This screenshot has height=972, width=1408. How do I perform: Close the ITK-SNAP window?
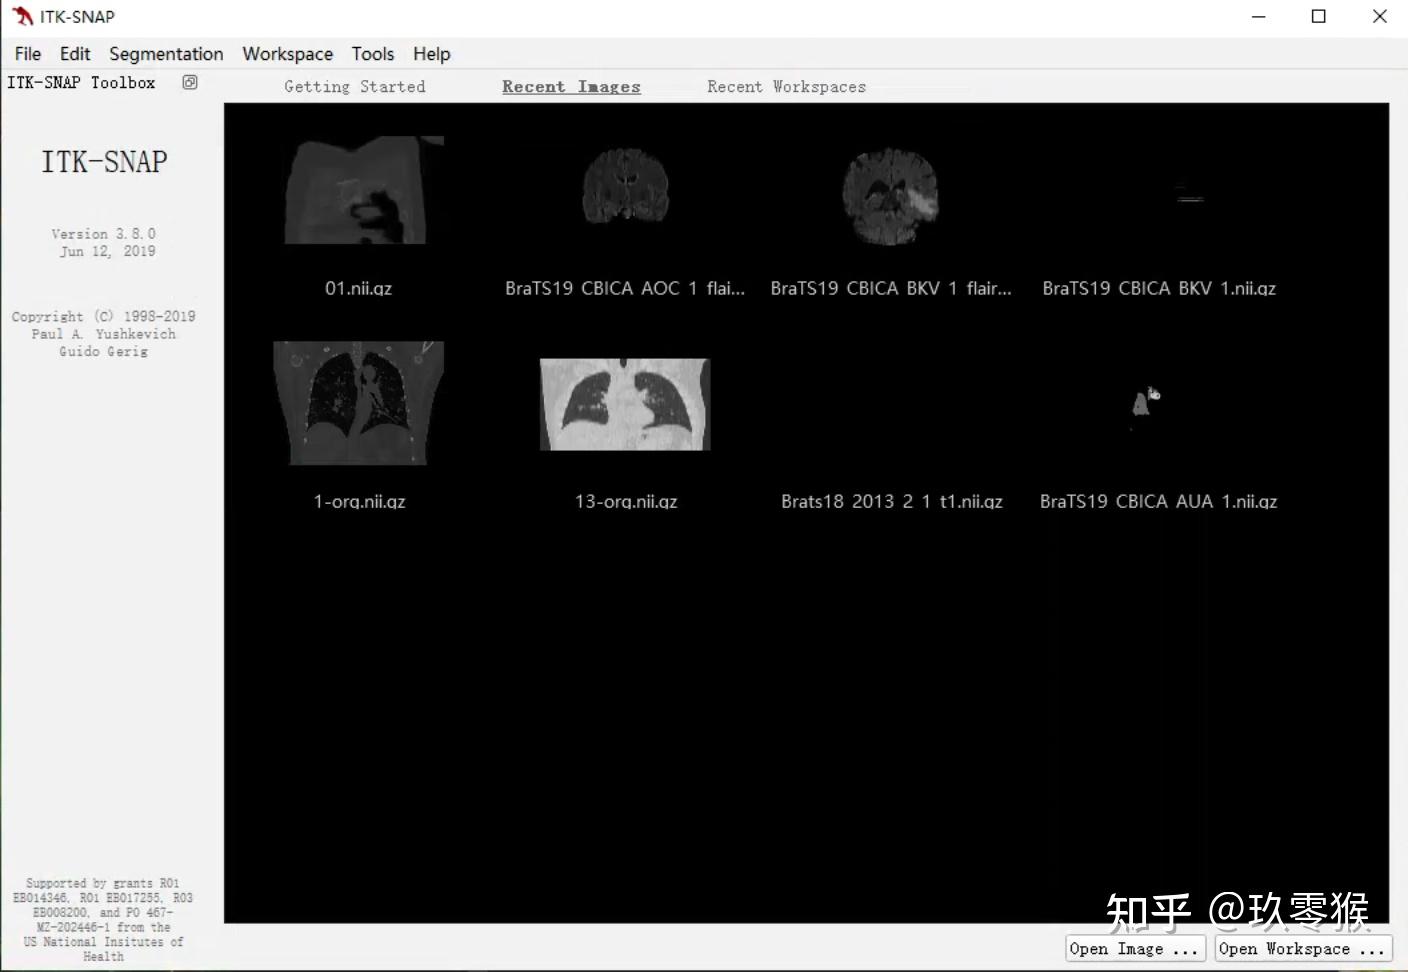pos(1379,16)
